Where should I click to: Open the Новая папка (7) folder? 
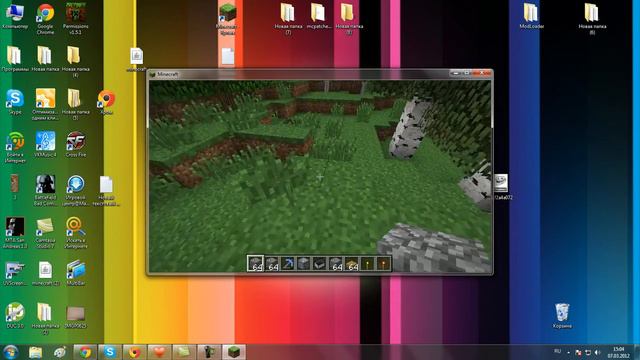pyautogui.click(x=288, y=19)
